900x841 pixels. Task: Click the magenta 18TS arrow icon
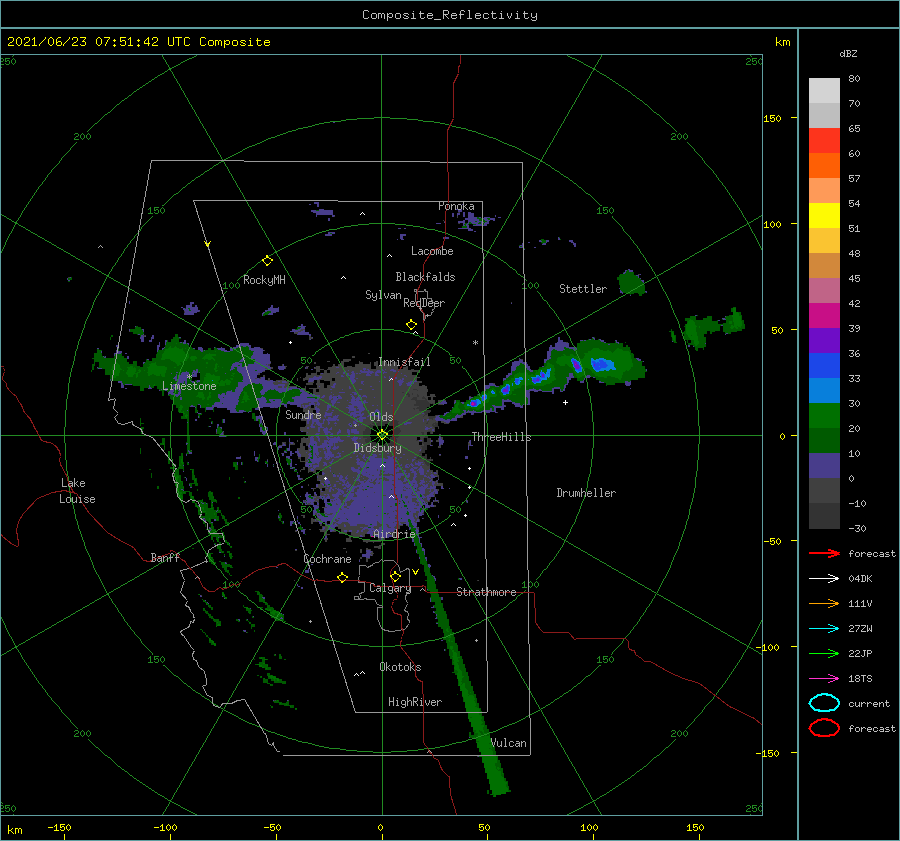824,679
